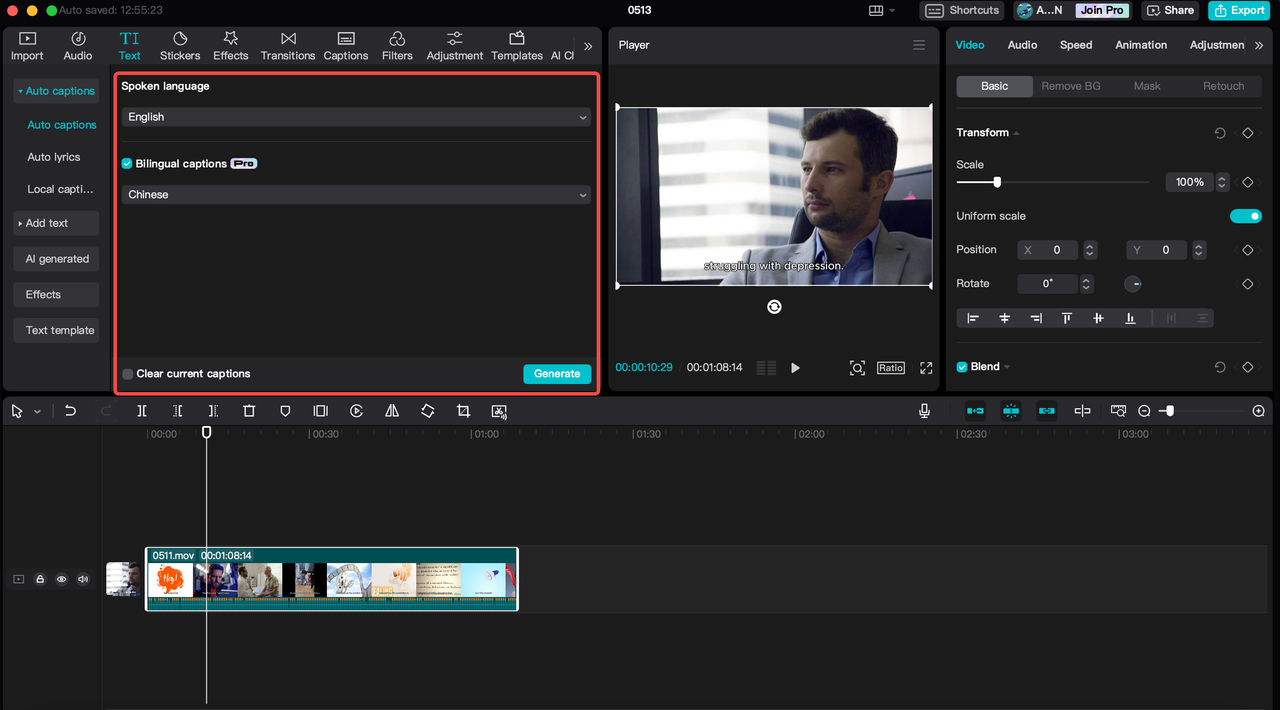Toggle auto snapping in timeline toolbar

click(1011, 411)
